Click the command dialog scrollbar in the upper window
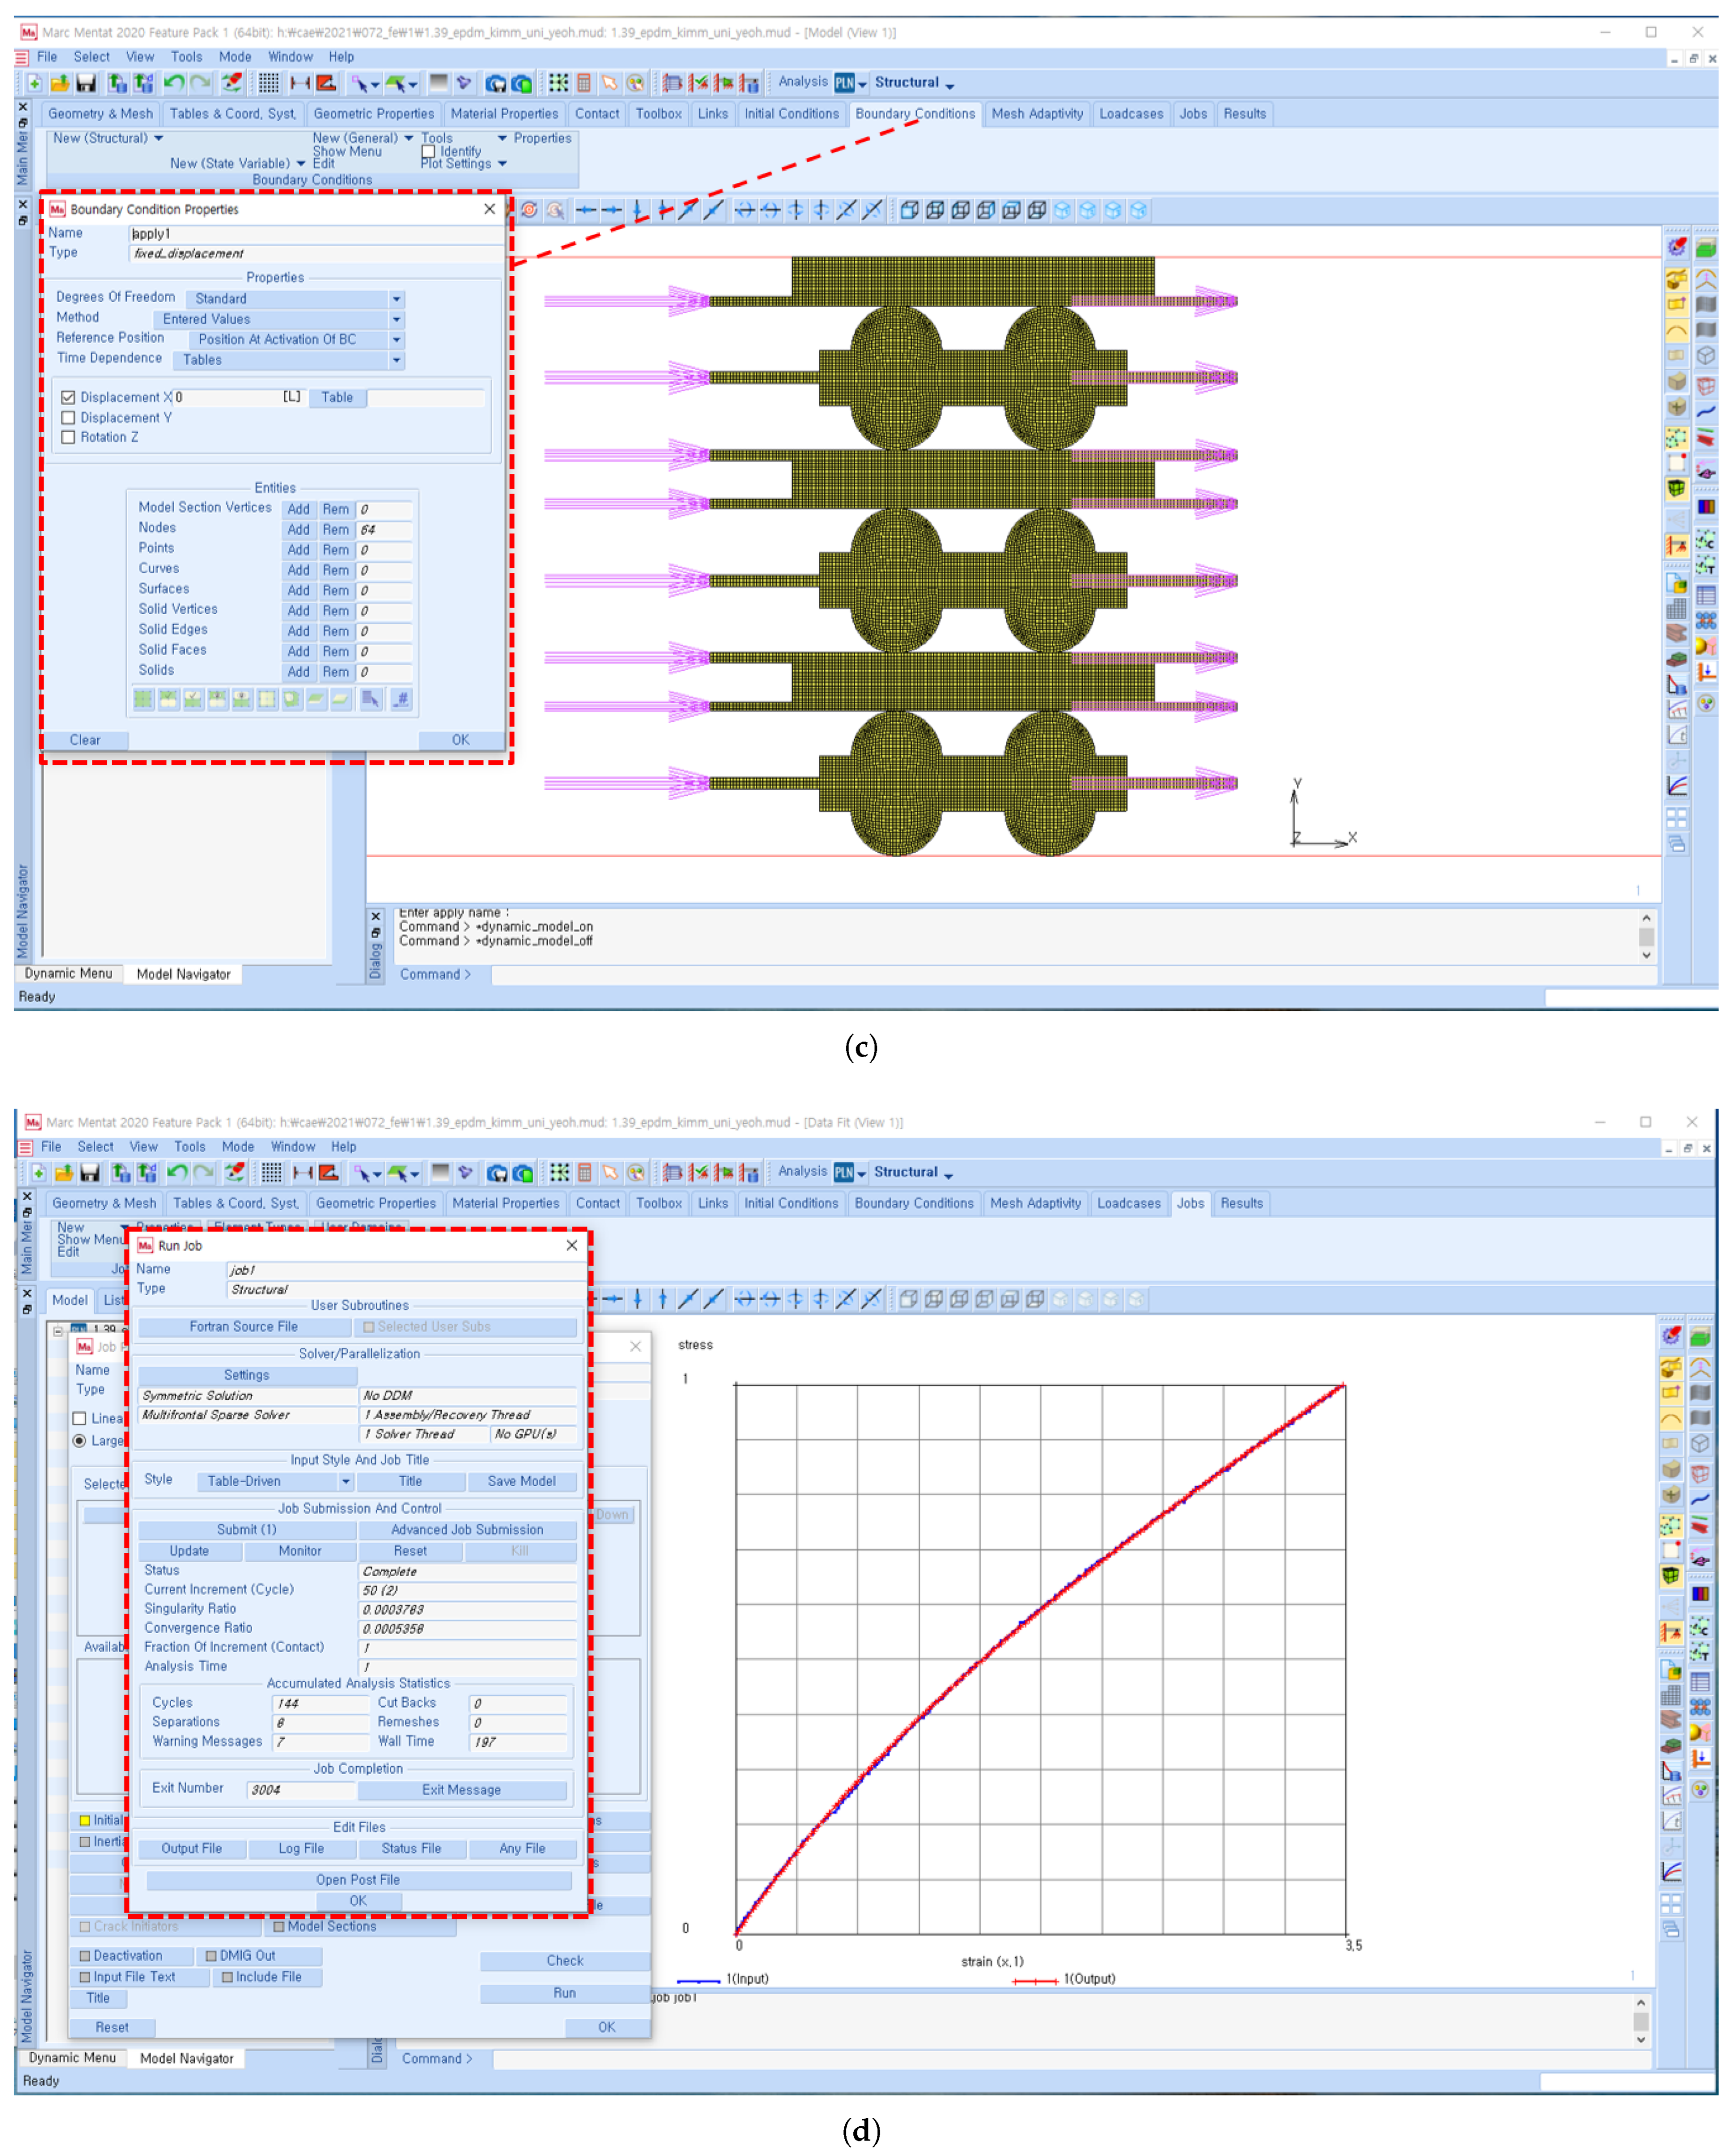The image size is (1732, 2156). click(1646, 937)
